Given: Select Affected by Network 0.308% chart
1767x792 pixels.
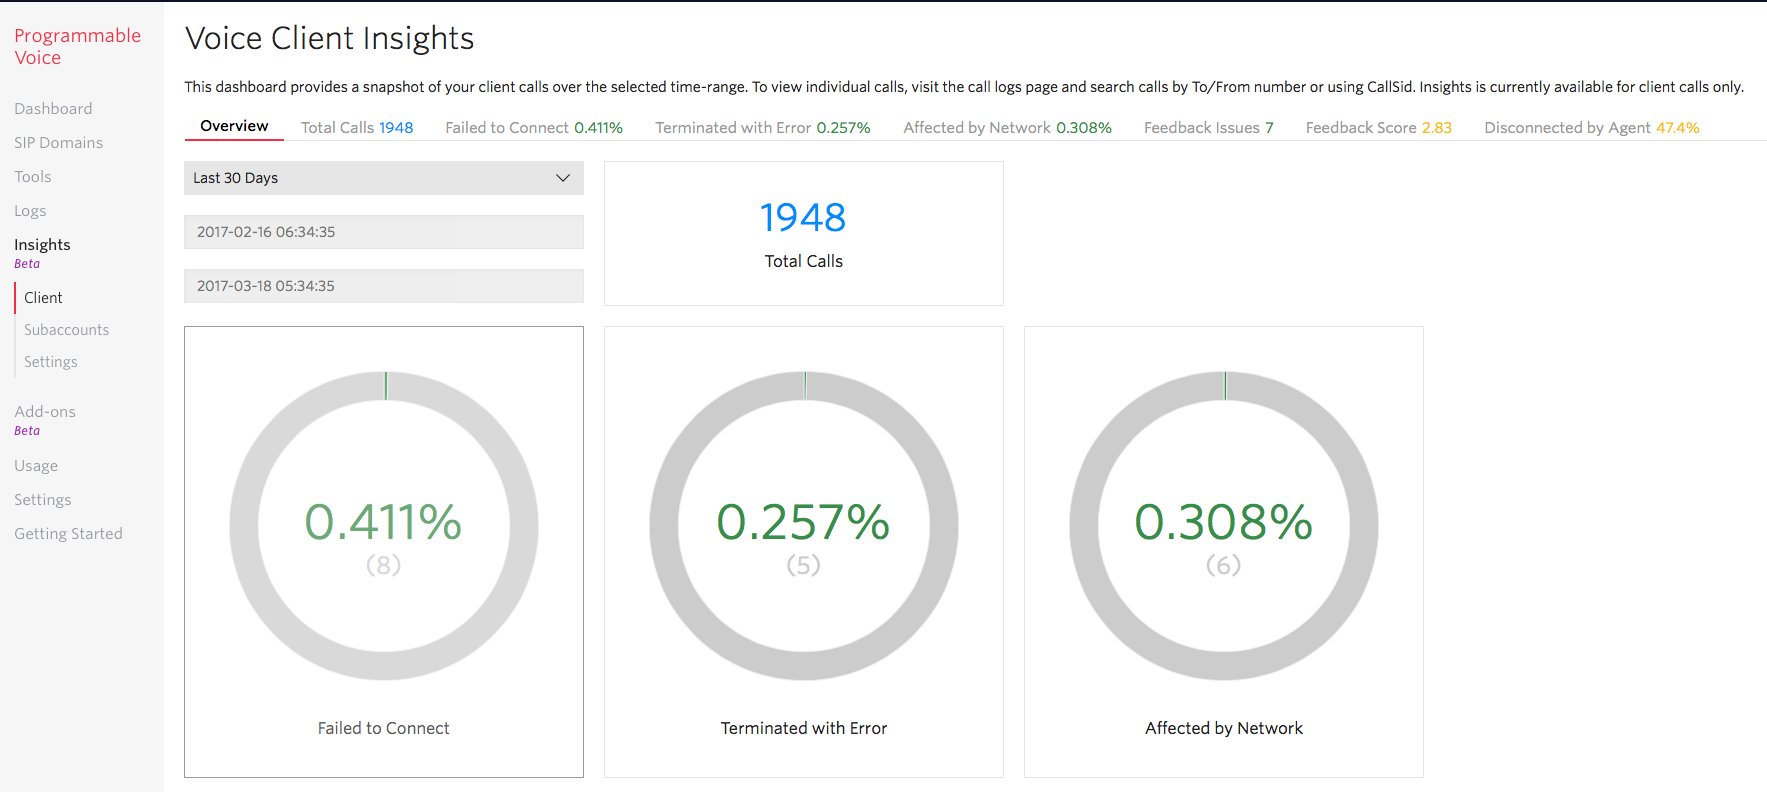Looking at the screenshot, I should click(1224, 526).
